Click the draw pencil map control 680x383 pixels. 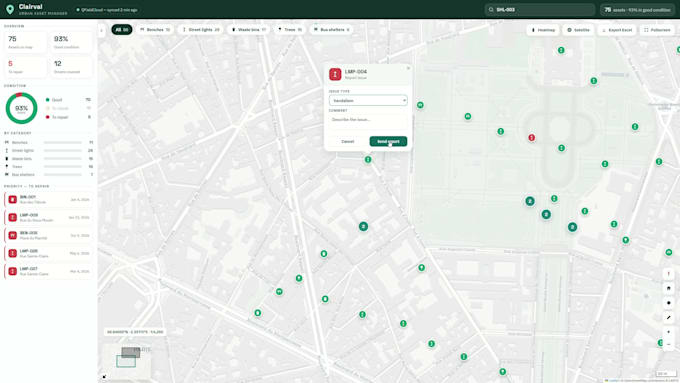click(668, 318)
